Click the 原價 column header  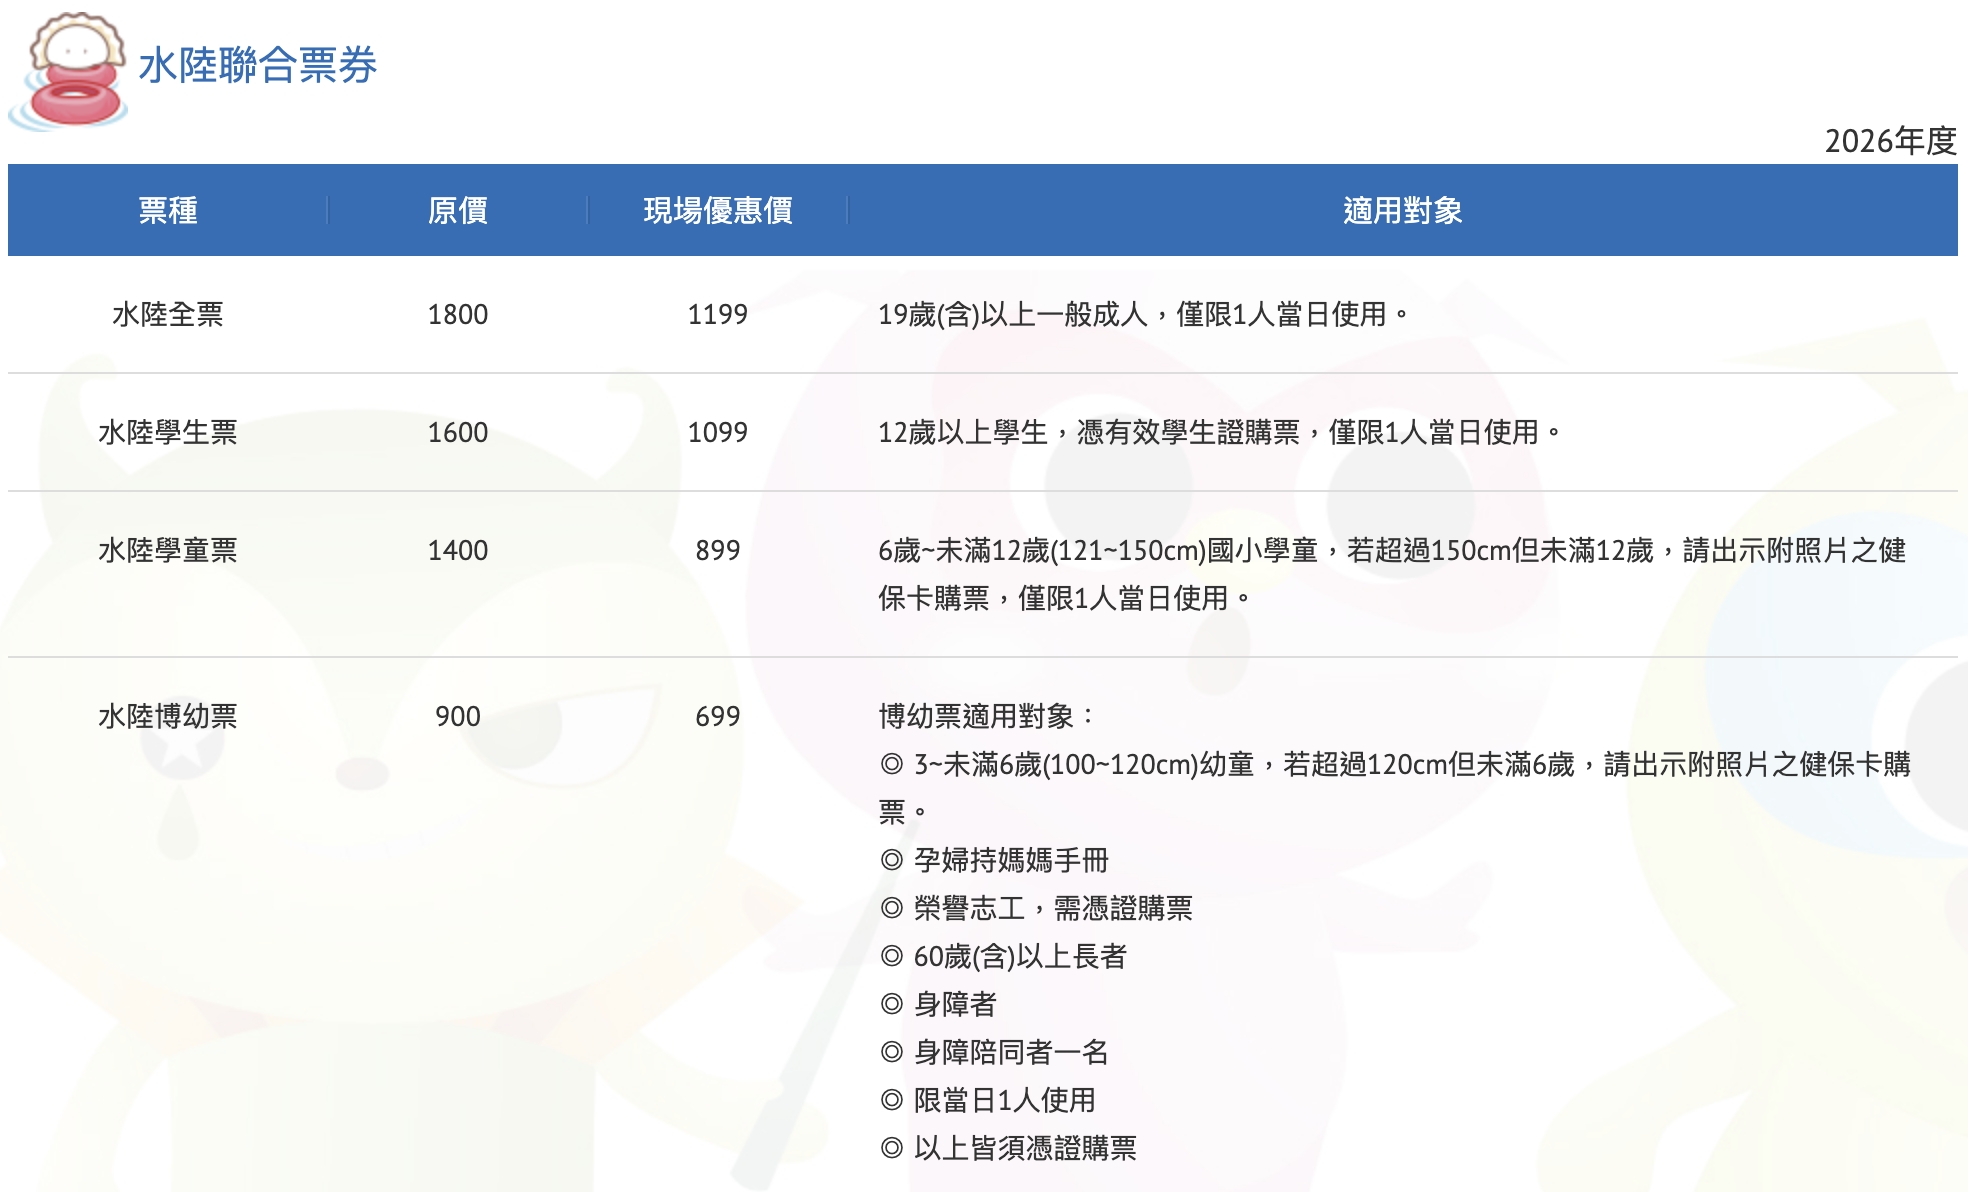458,211
